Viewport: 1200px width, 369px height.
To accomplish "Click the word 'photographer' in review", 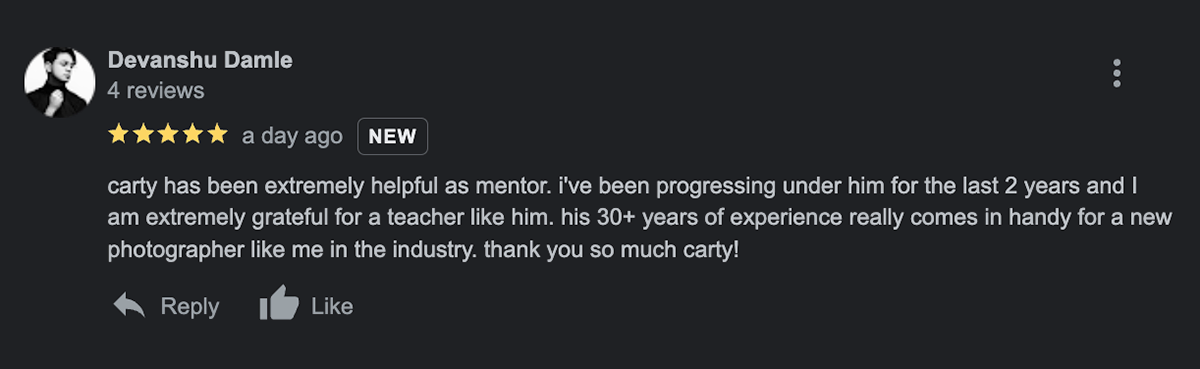I will coord(168,247).
